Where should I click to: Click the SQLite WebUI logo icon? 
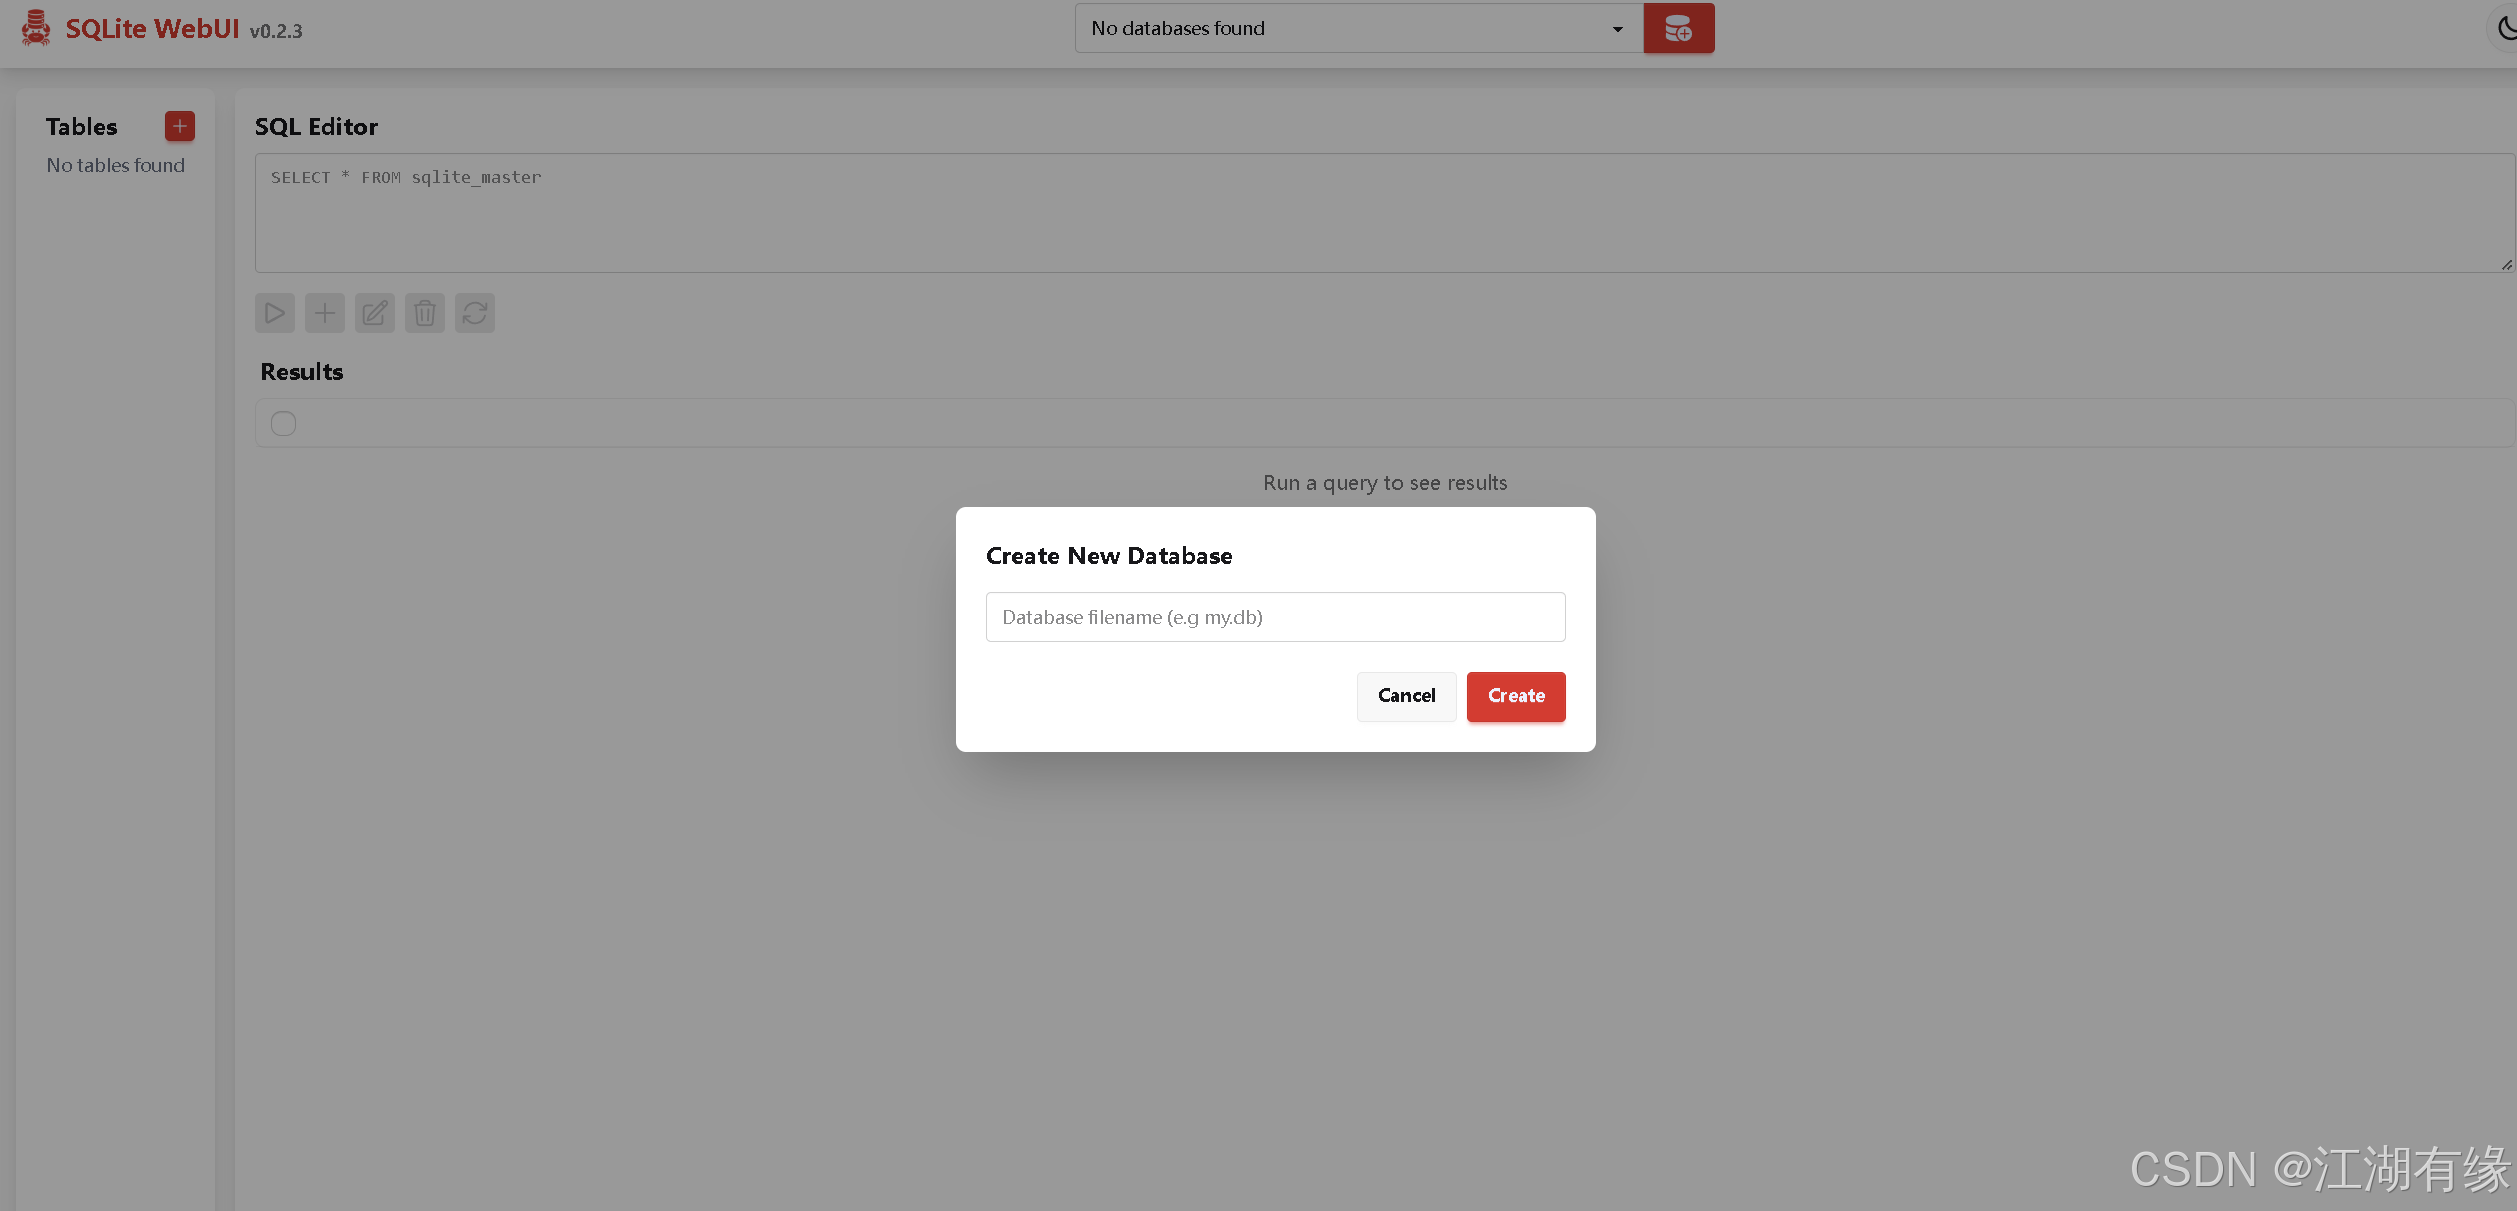pyautogui.click(x=36, y=28)
